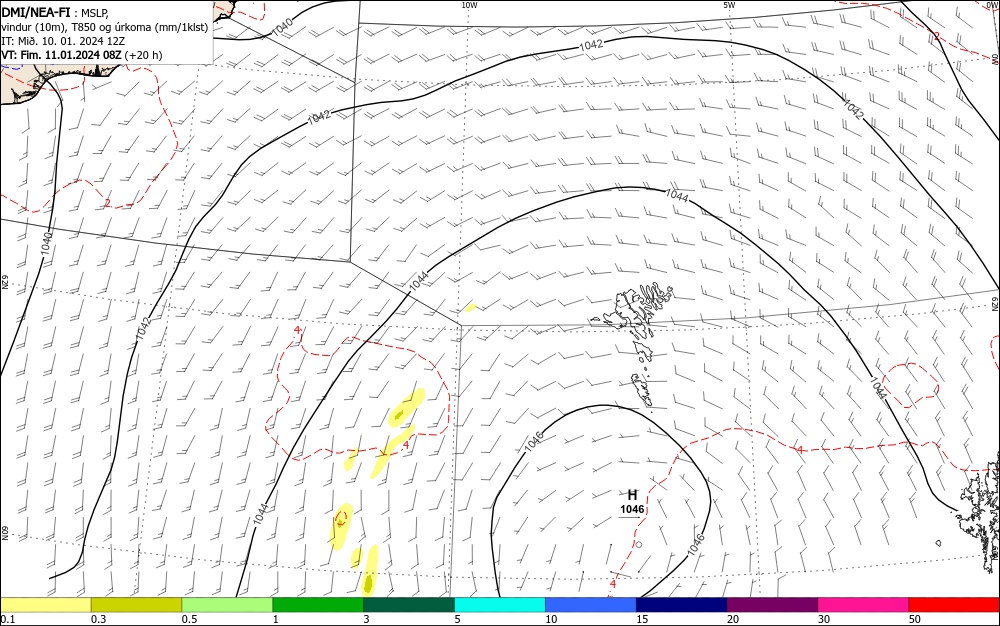Click the IT: Mið. 10. 01. 2024 12Z line
The height and width of the screenshot is (626, 1000).
[63, 41]
